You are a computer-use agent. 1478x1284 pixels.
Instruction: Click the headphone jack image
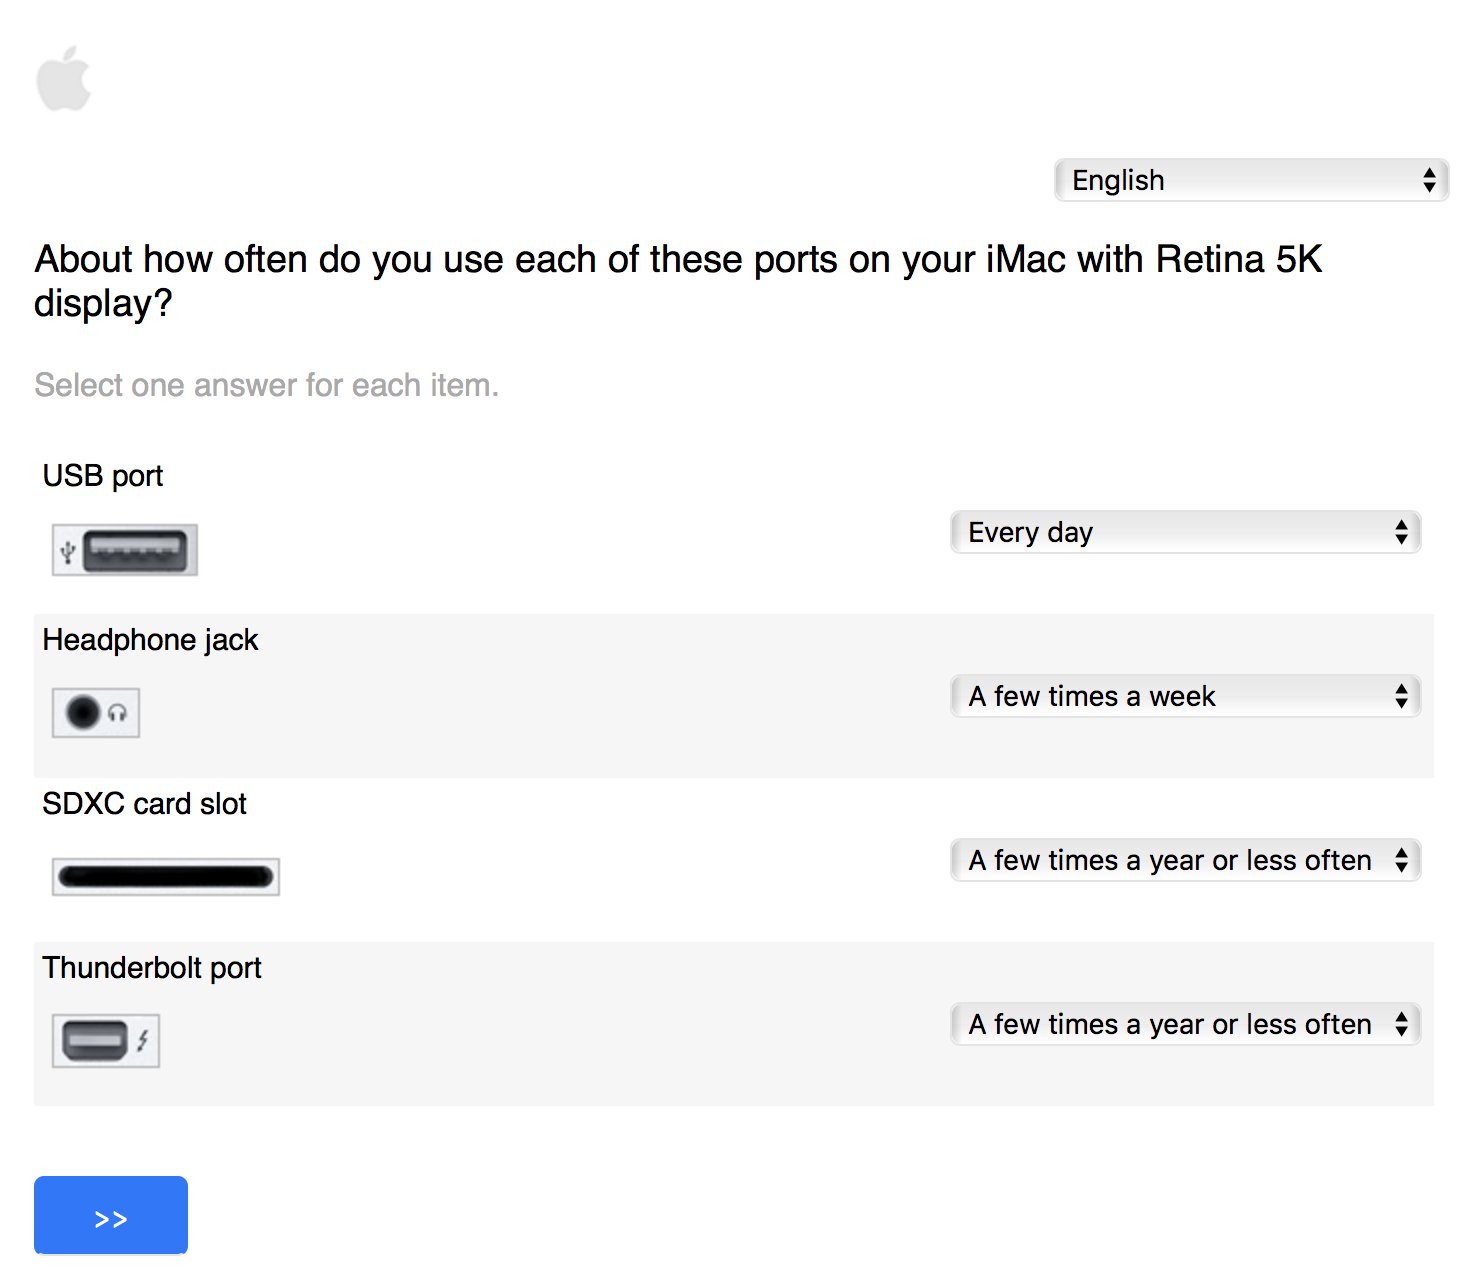coord(96,713)
